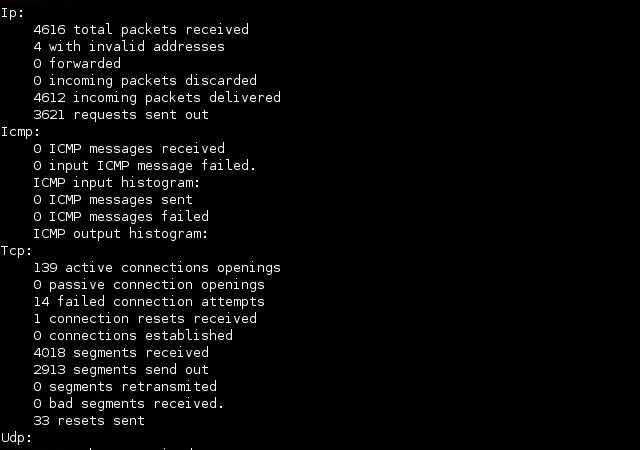The width and height of the screenshot is (640, 450).
Task: Click '0 segments retransmited' text
Action: pyautogui.click(x=125, y=387)
